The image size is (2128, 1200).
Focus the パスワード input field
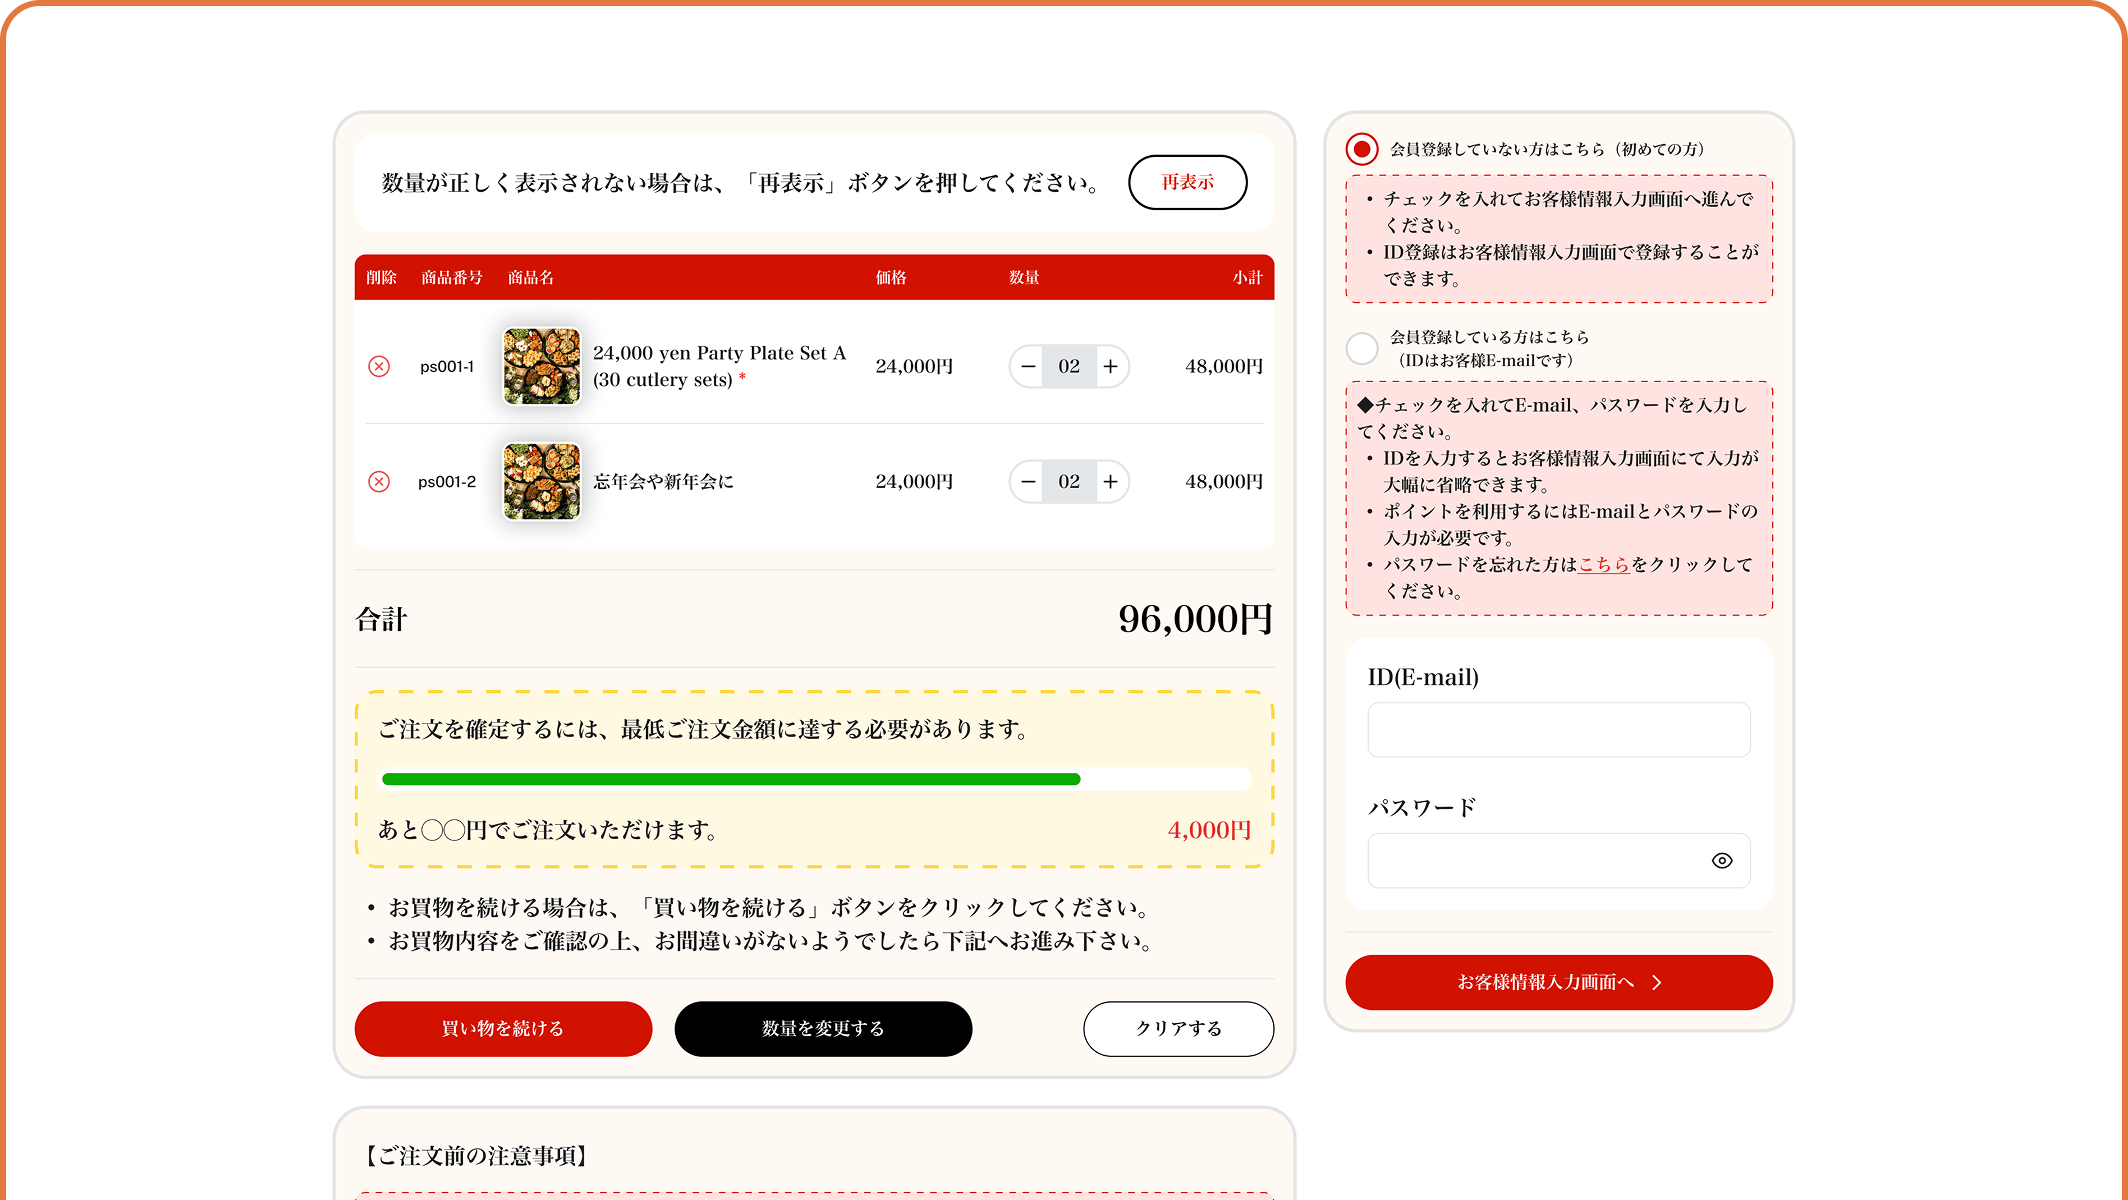click(1559, 860)
